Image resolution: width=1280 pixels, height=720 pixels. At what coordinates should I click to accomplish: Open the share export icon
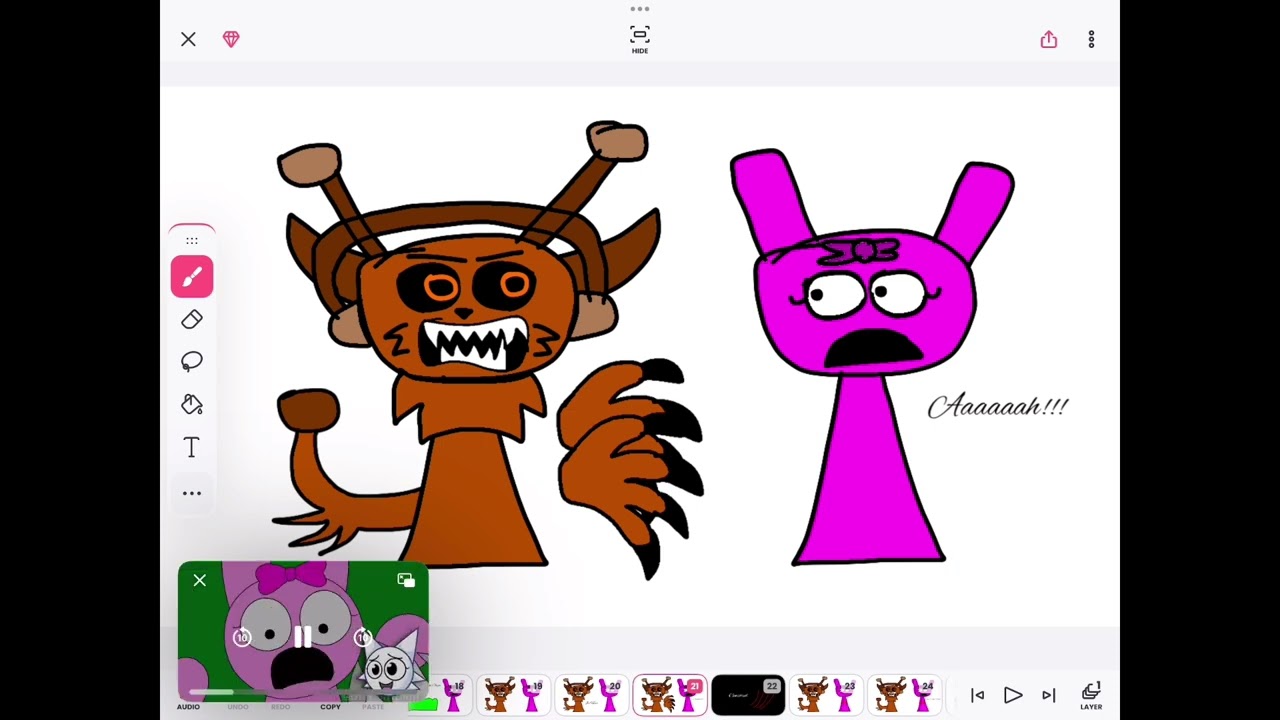point(1048,39)
